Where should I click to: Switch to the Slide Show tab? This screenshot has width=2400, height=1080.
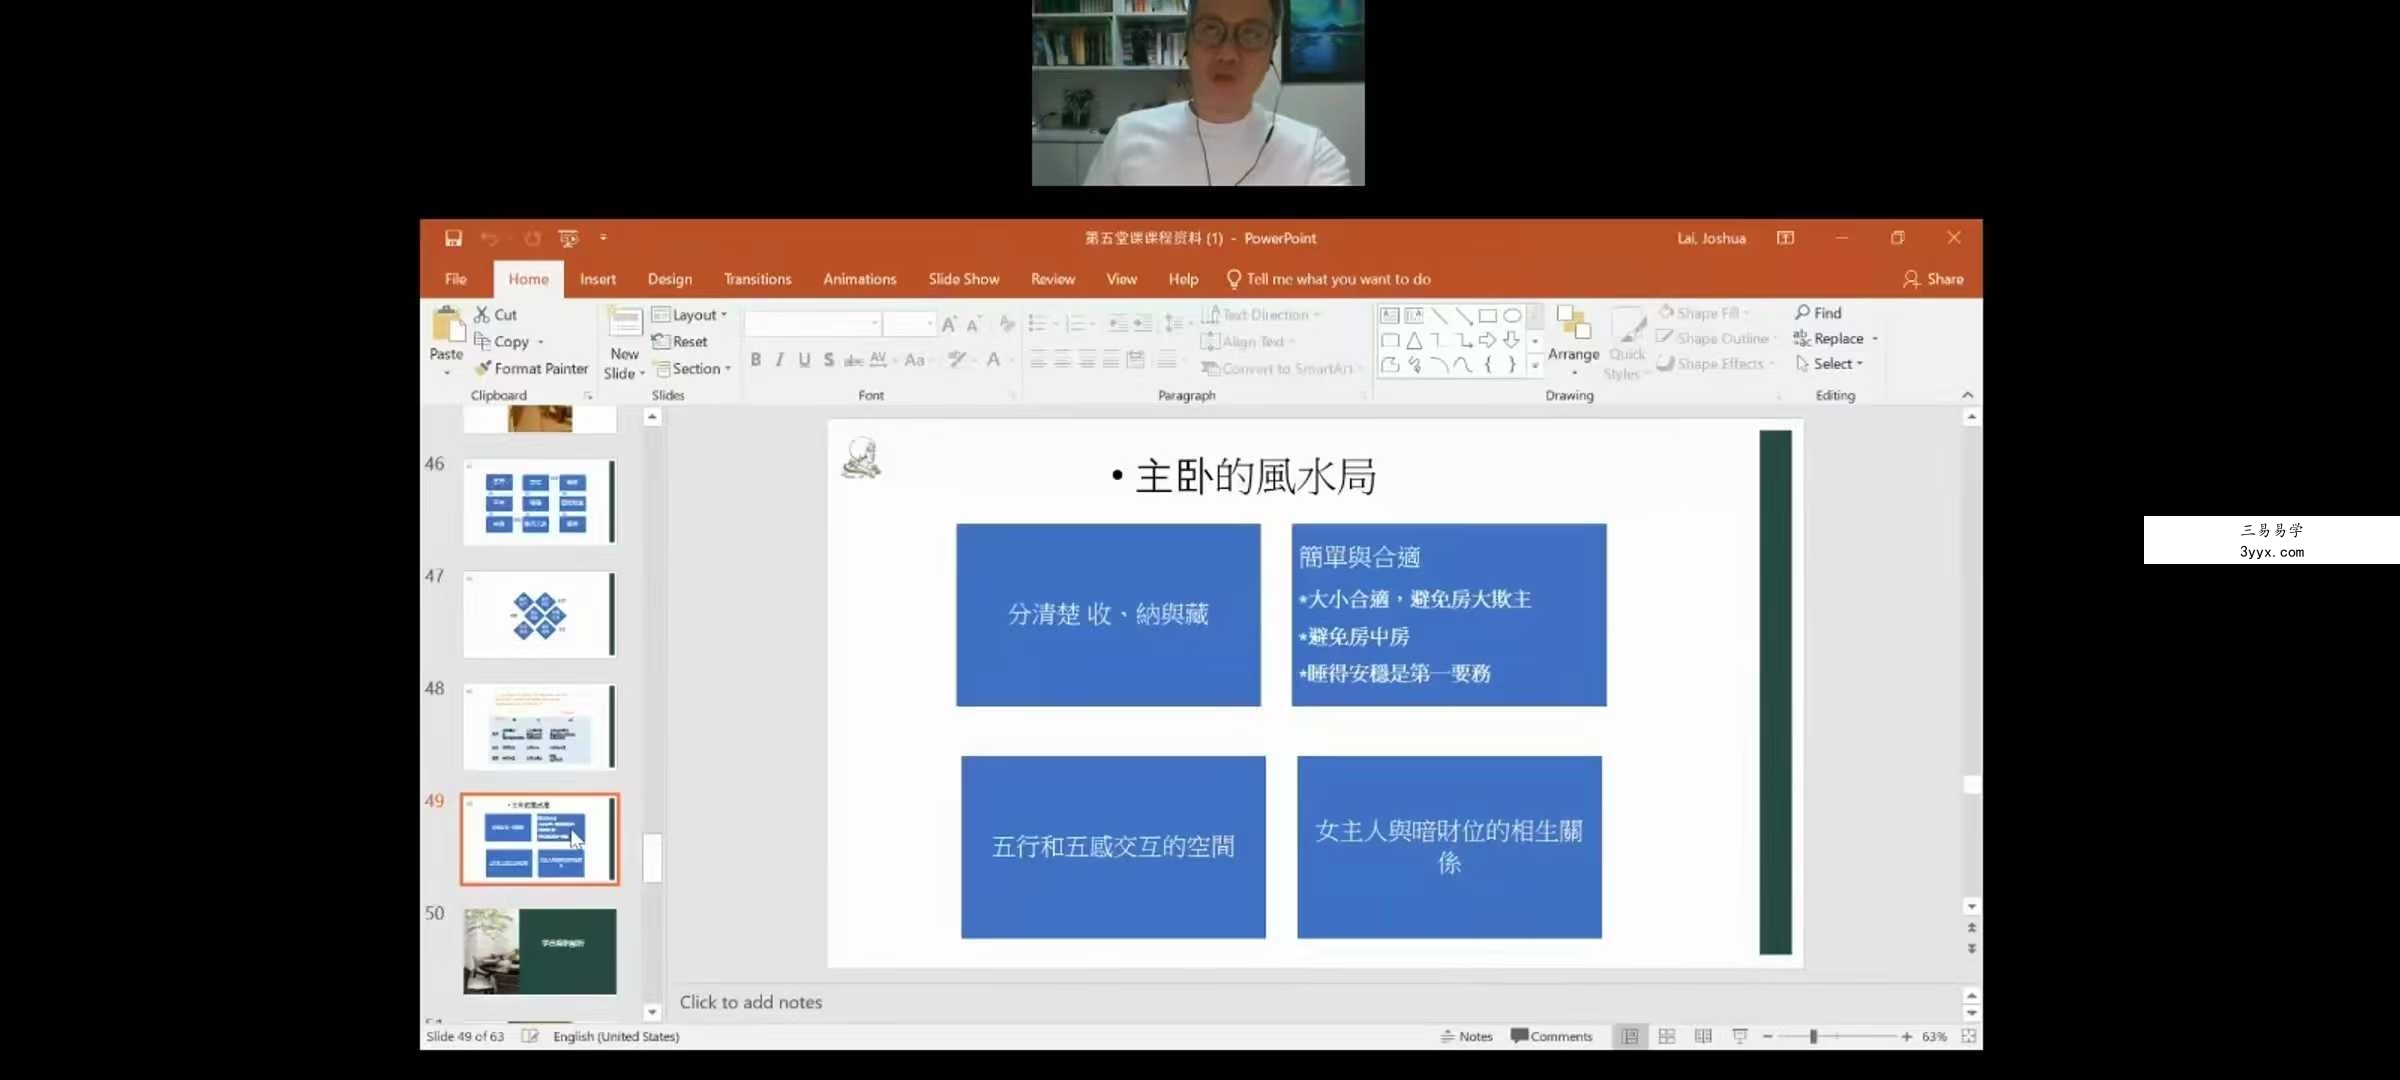[964, 279]
